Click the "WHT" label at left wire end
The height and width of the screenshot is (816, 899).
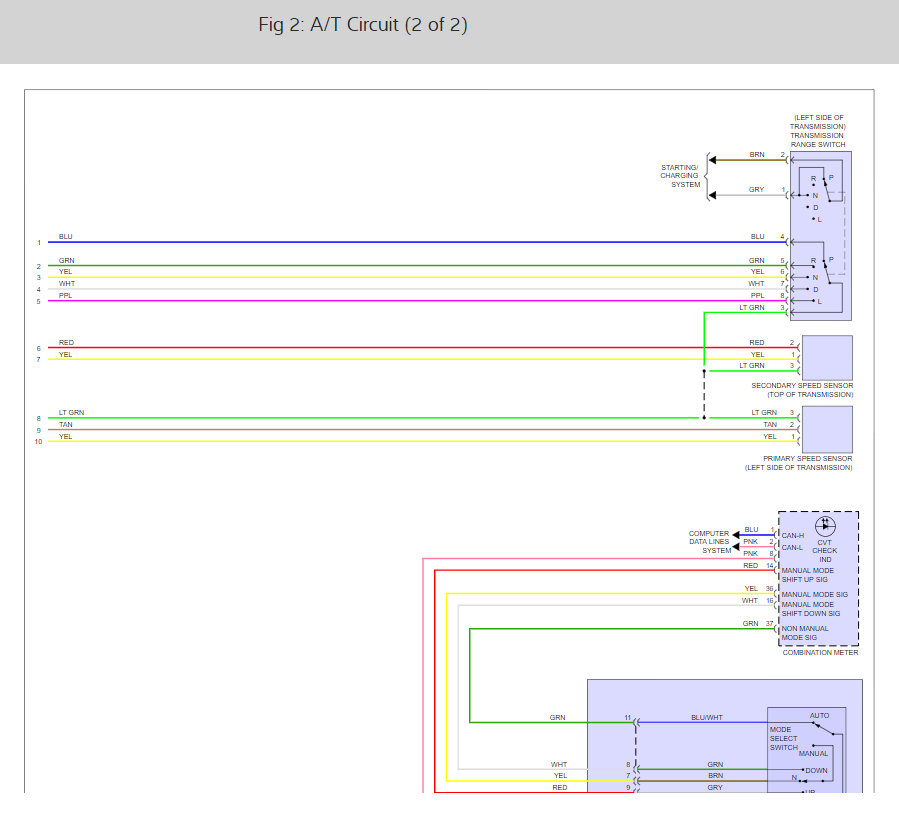pyautogui.click(x=67, y=283)
